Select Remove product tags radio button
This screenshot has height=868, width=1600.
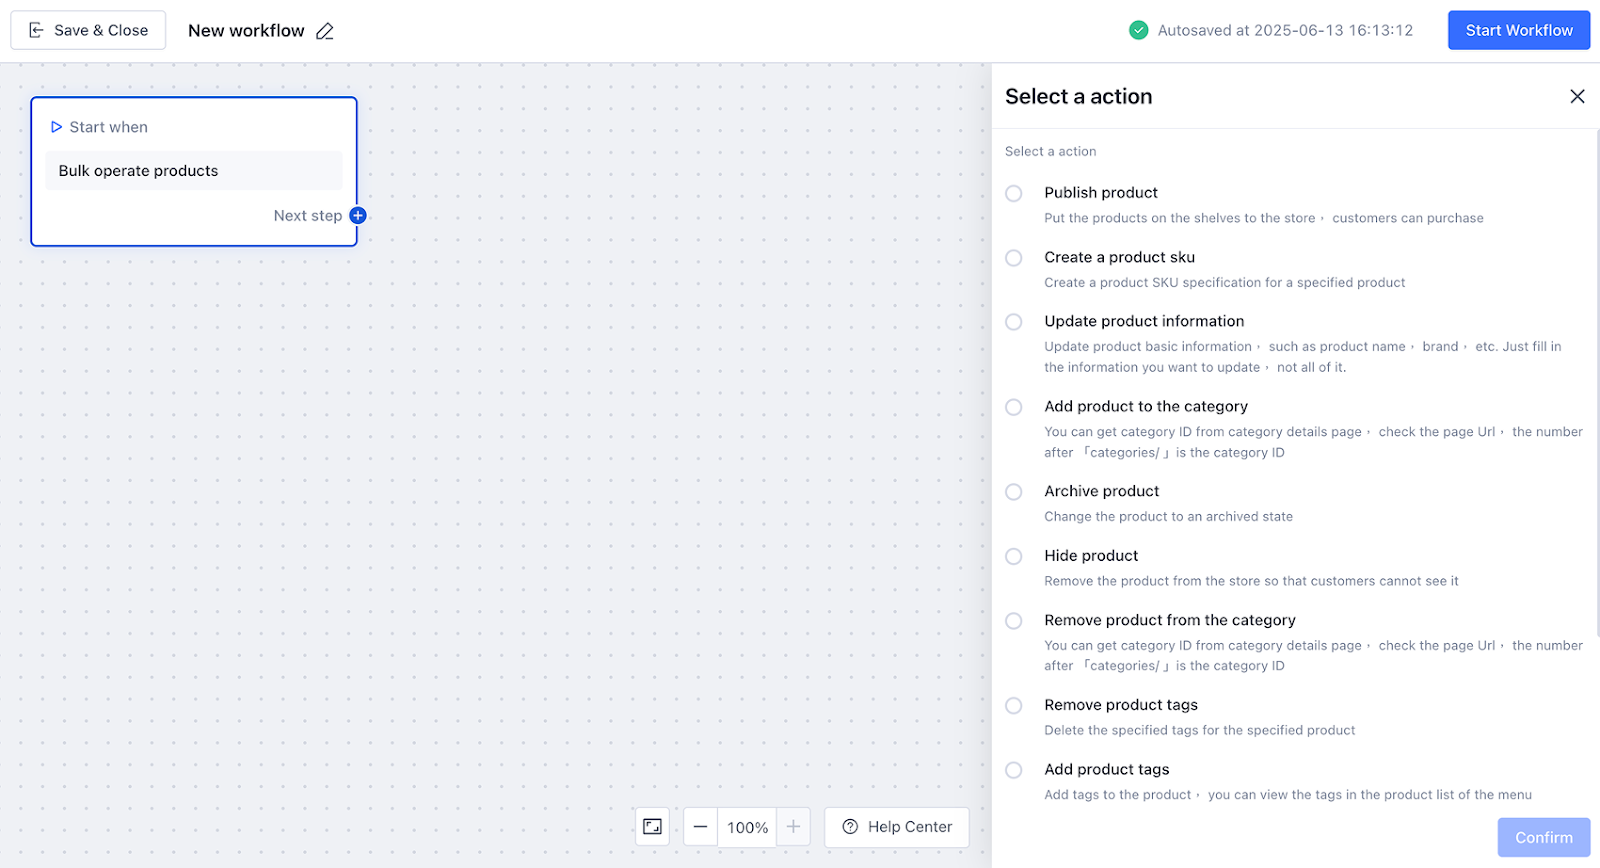(1014, 706)
